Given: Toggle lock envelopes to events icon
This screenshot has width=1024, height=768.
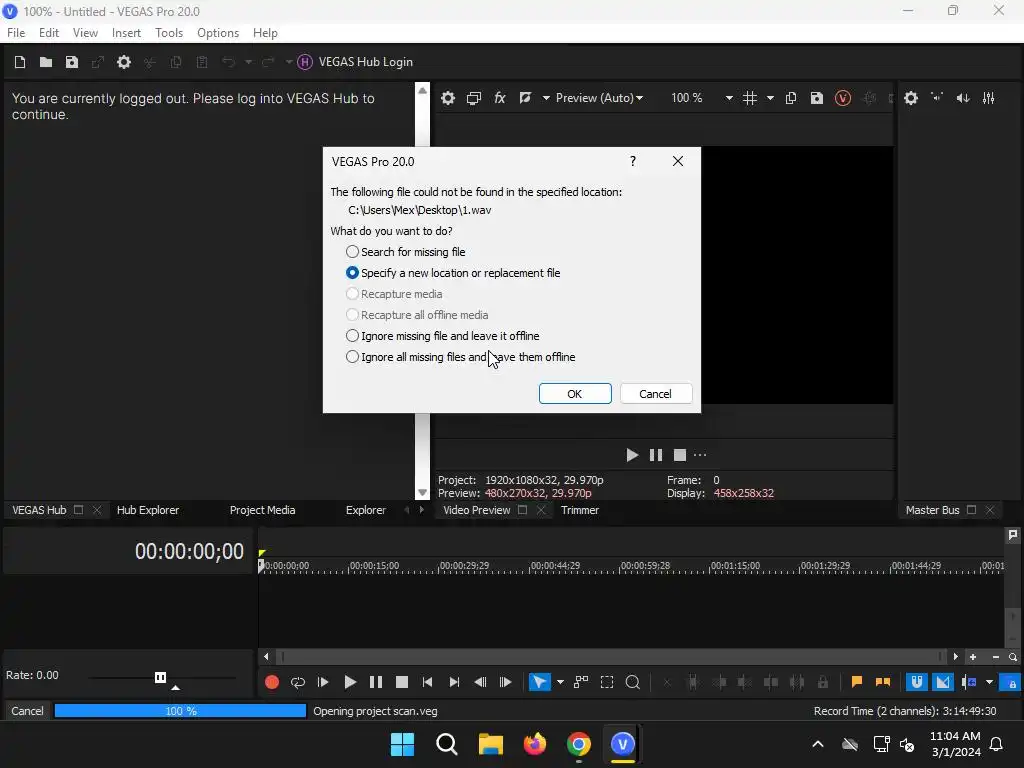Looking at the screenshot, I should click(1012, 682).
